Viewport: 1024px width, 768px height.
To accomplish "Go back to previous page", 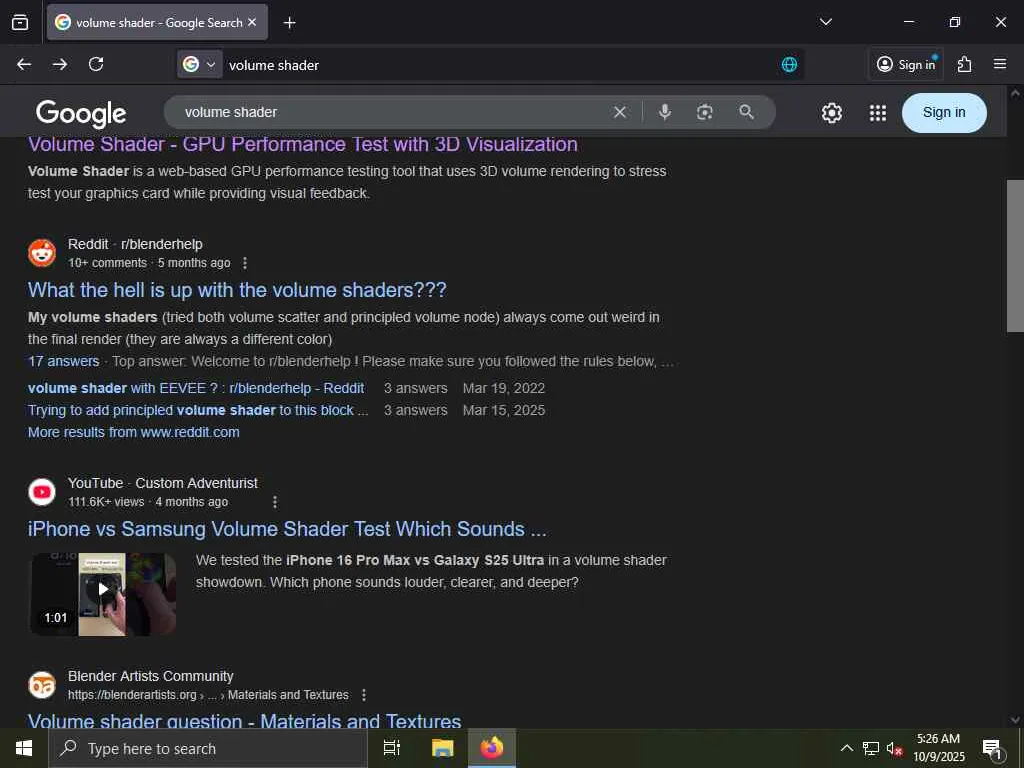I will click(x=24, y=64).
